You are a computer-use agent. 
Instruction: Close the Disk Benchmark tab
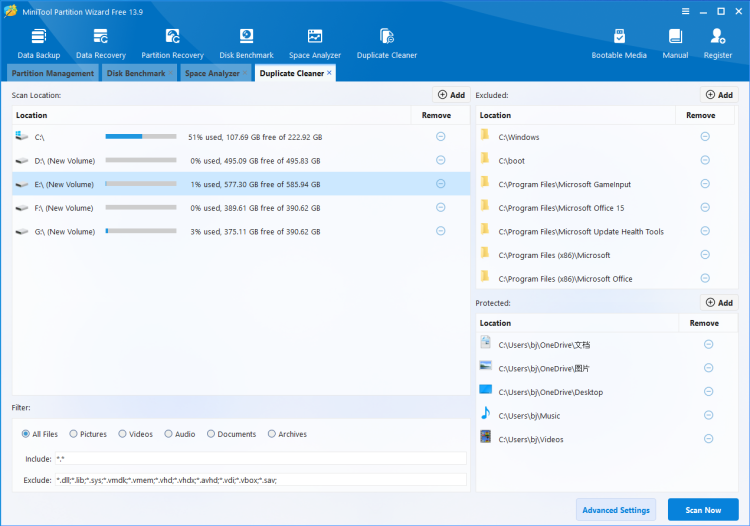click(170, 73)
